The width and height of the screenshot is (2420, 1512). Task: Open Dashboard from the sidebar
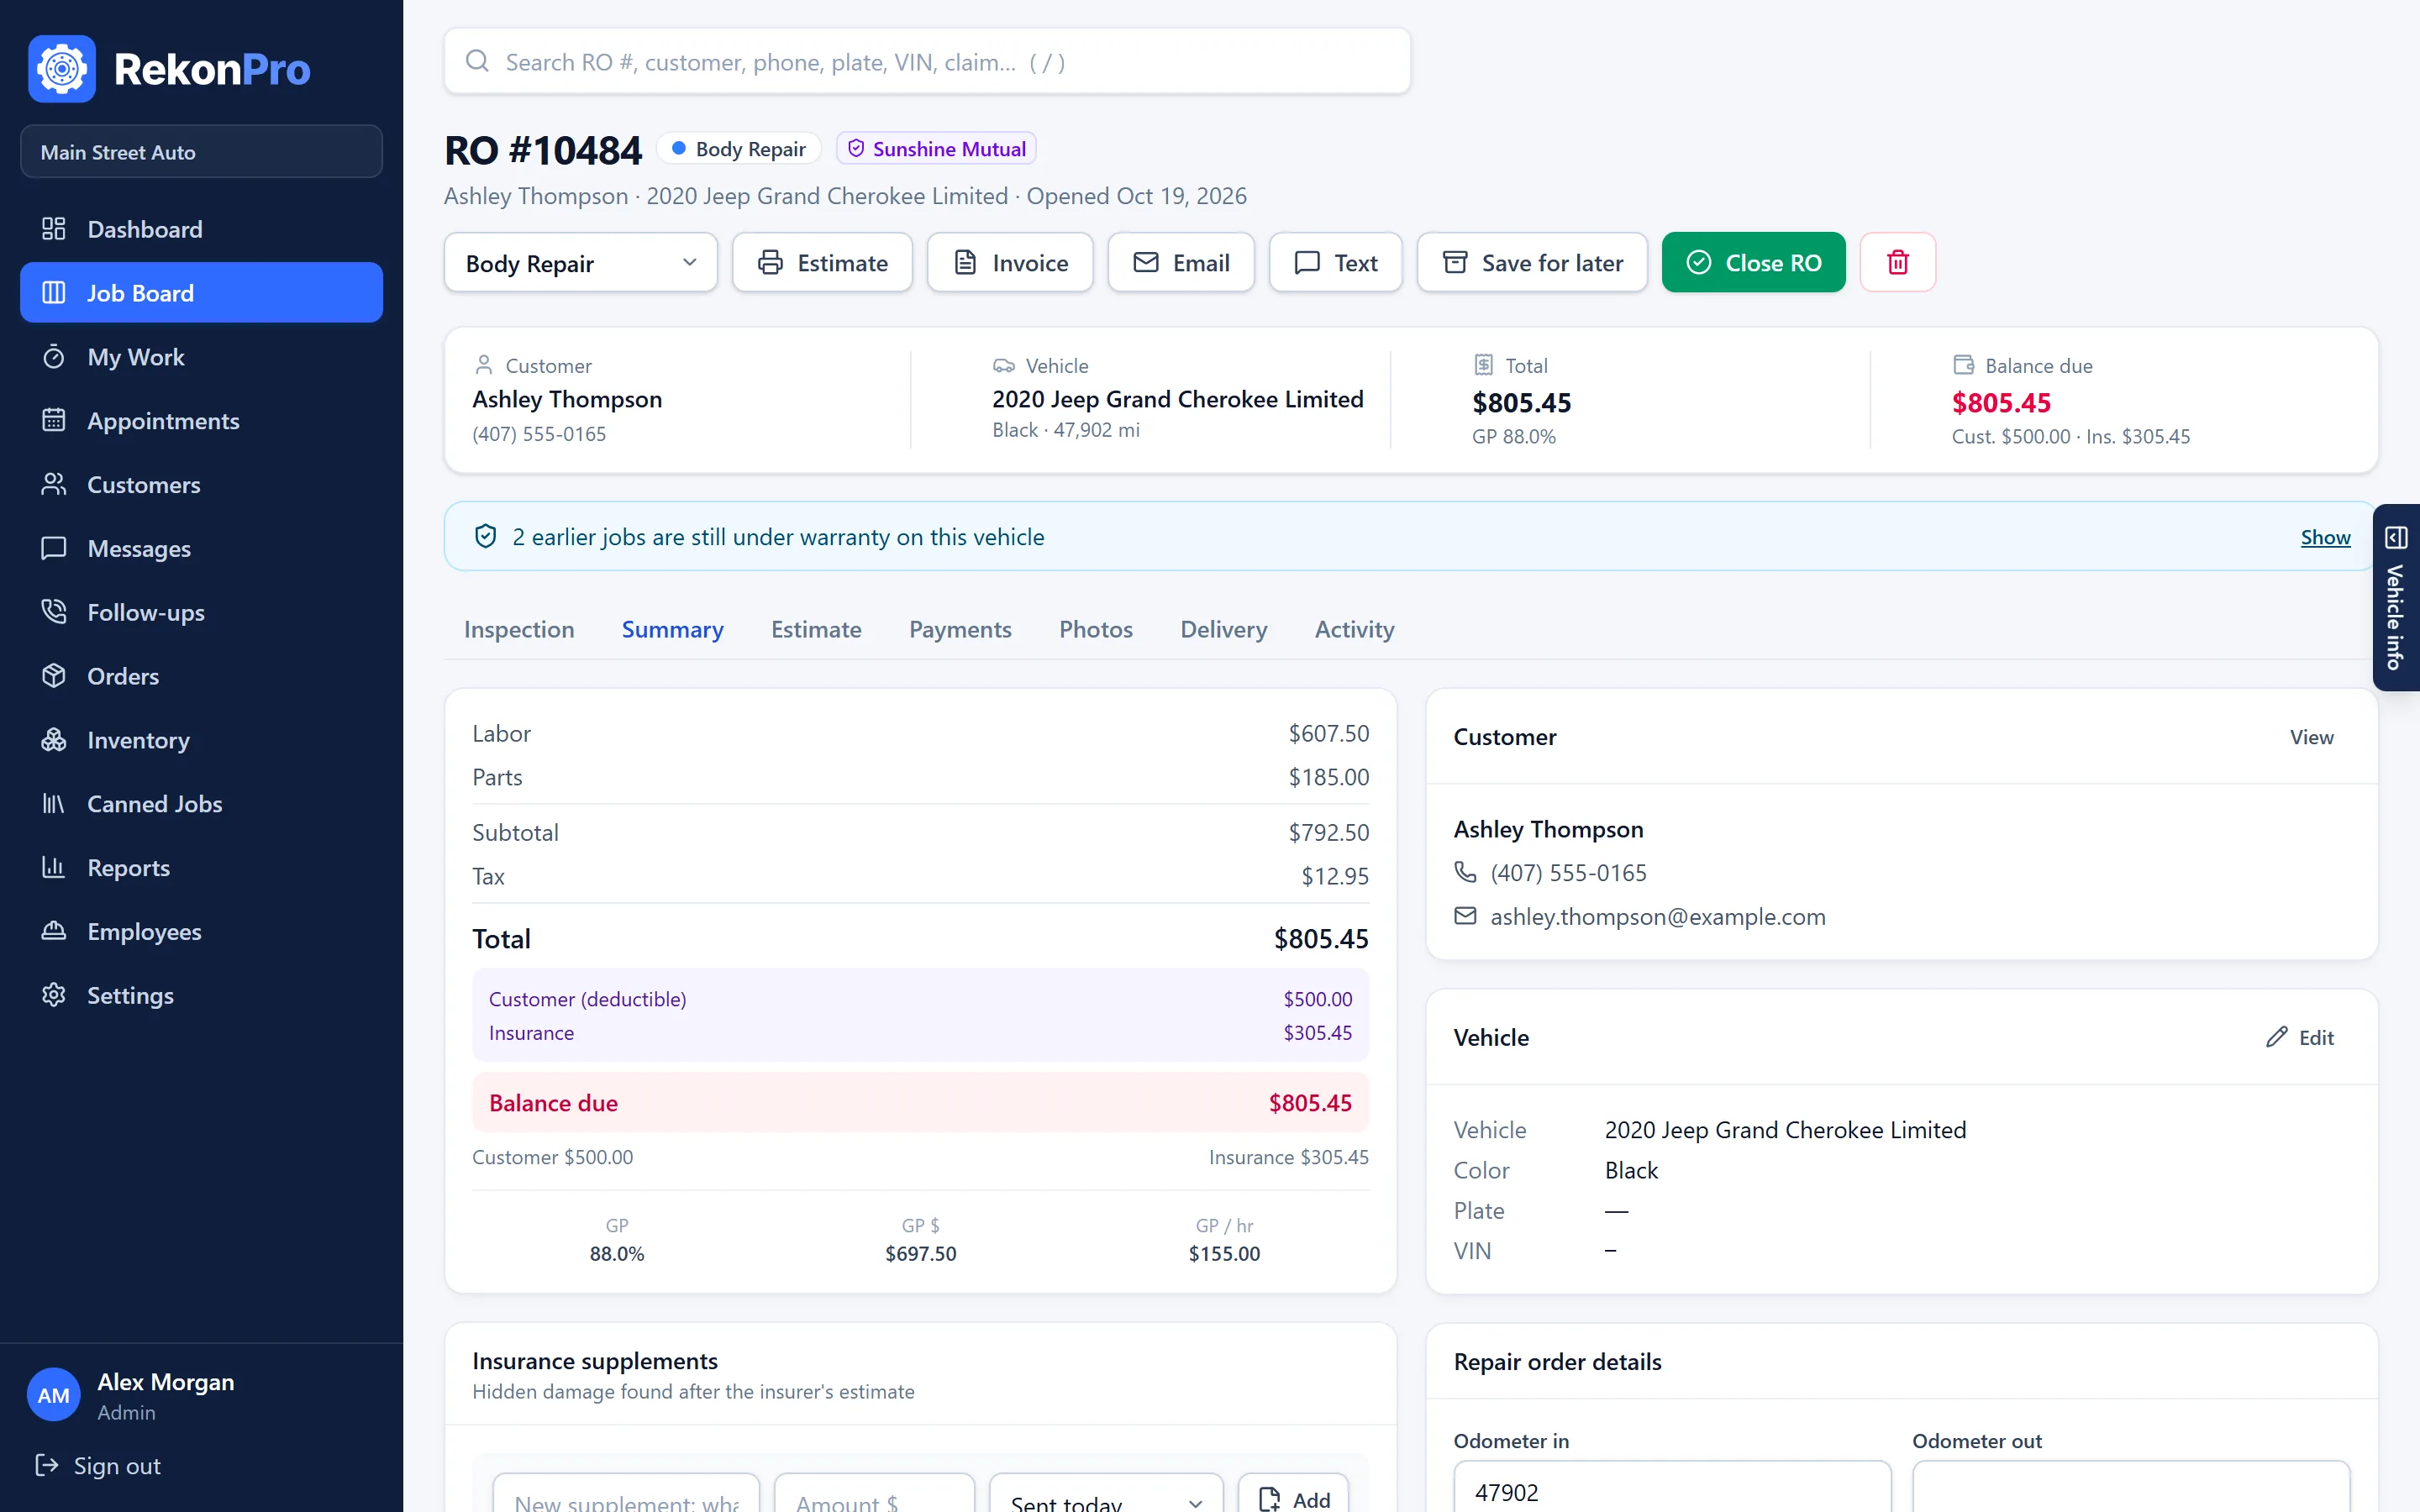coord(201,229)
